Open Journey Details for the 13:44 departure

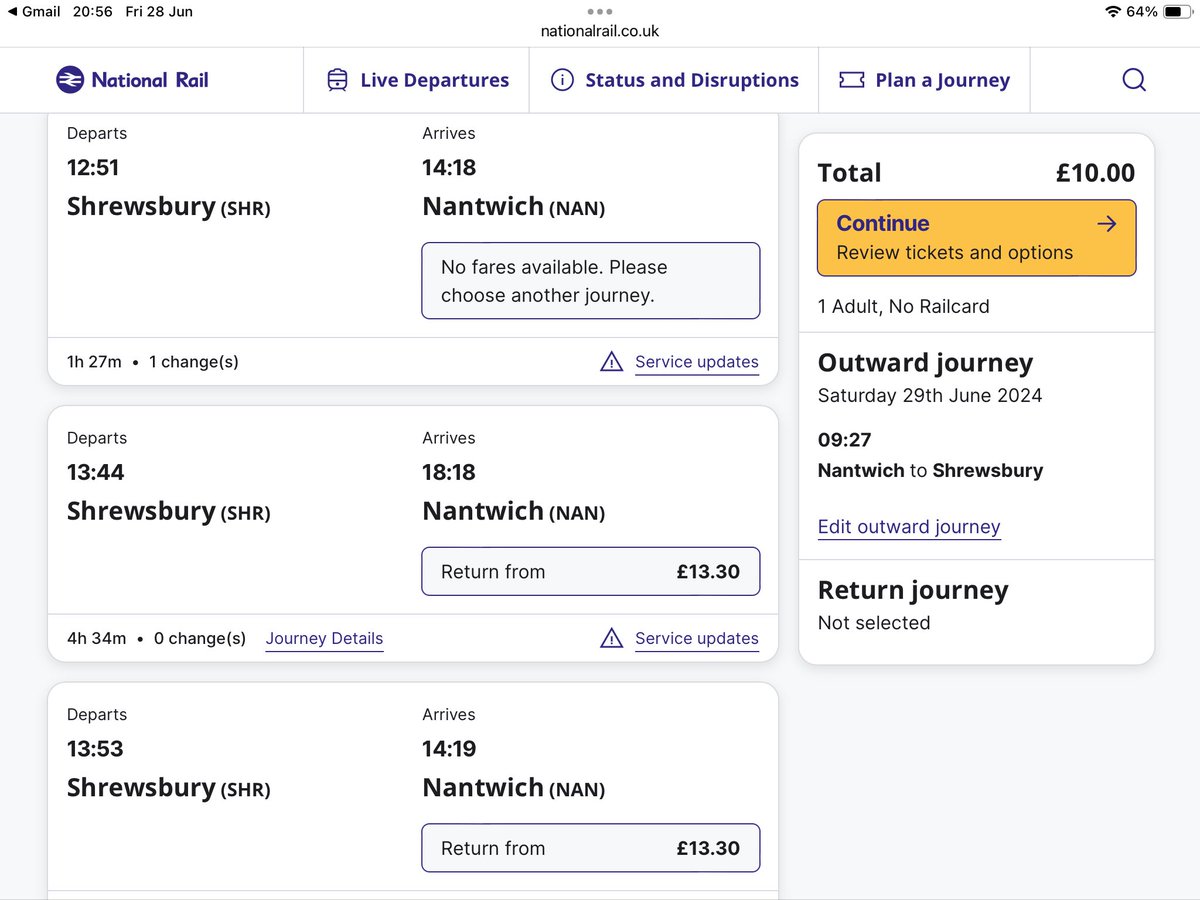tap(324, 638)
